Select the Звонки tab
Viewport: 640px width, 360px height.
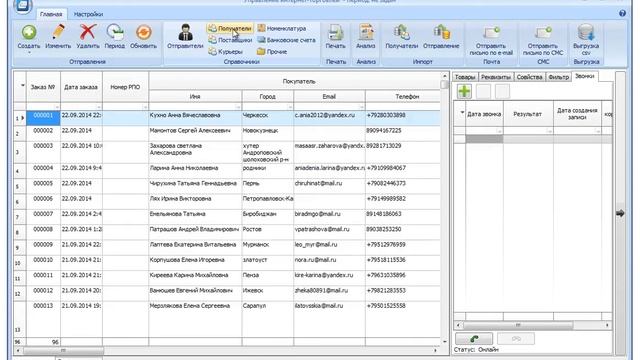coord(584,76)
